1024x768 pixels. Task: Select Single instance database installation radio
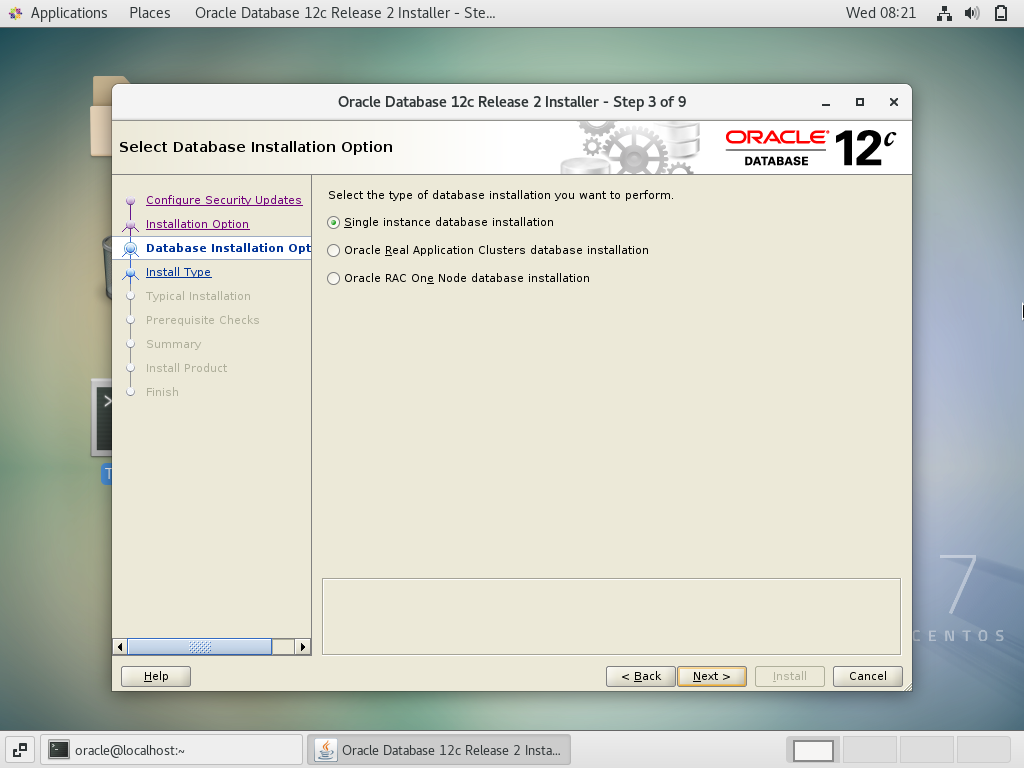point(334,223)
